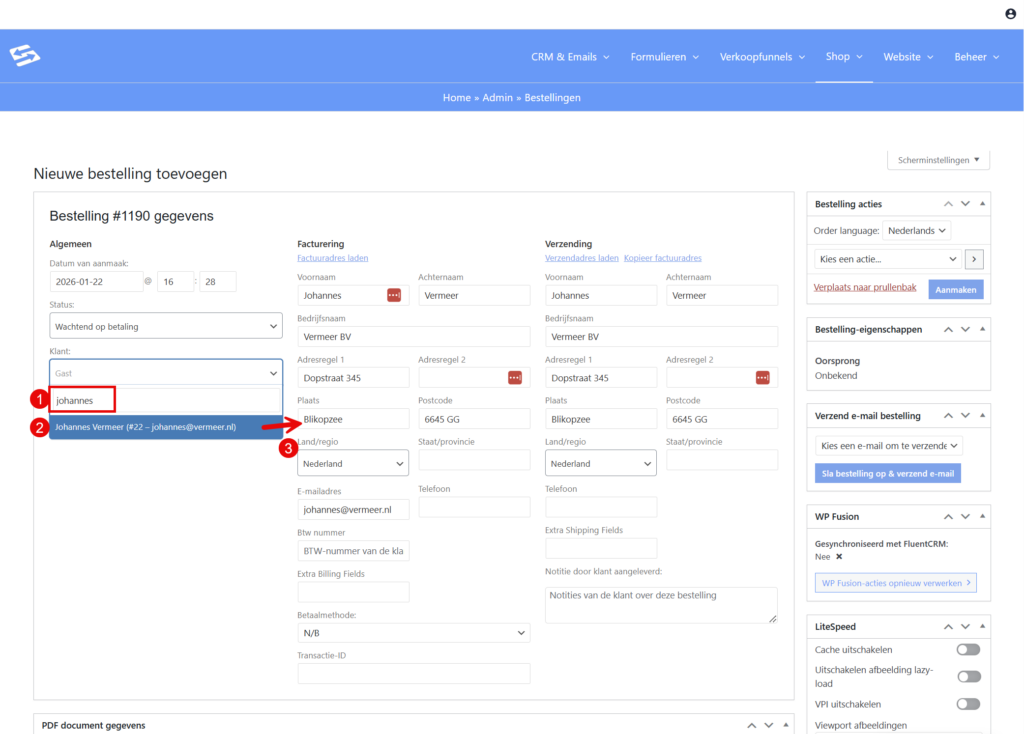Click the arrow button next to Kies een actie
The height and width of the screenshot is (734, 1024).
click(x=976, y=259)
